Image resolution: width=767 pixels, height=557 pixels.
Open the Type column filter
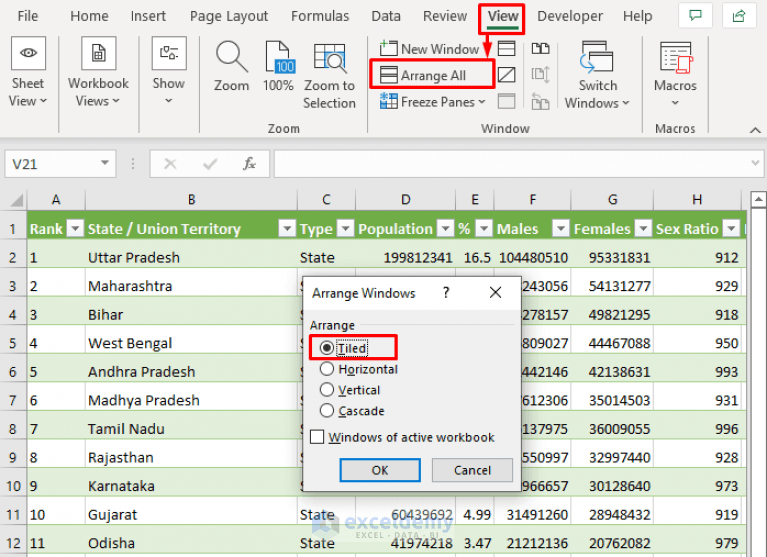point(345,228)
